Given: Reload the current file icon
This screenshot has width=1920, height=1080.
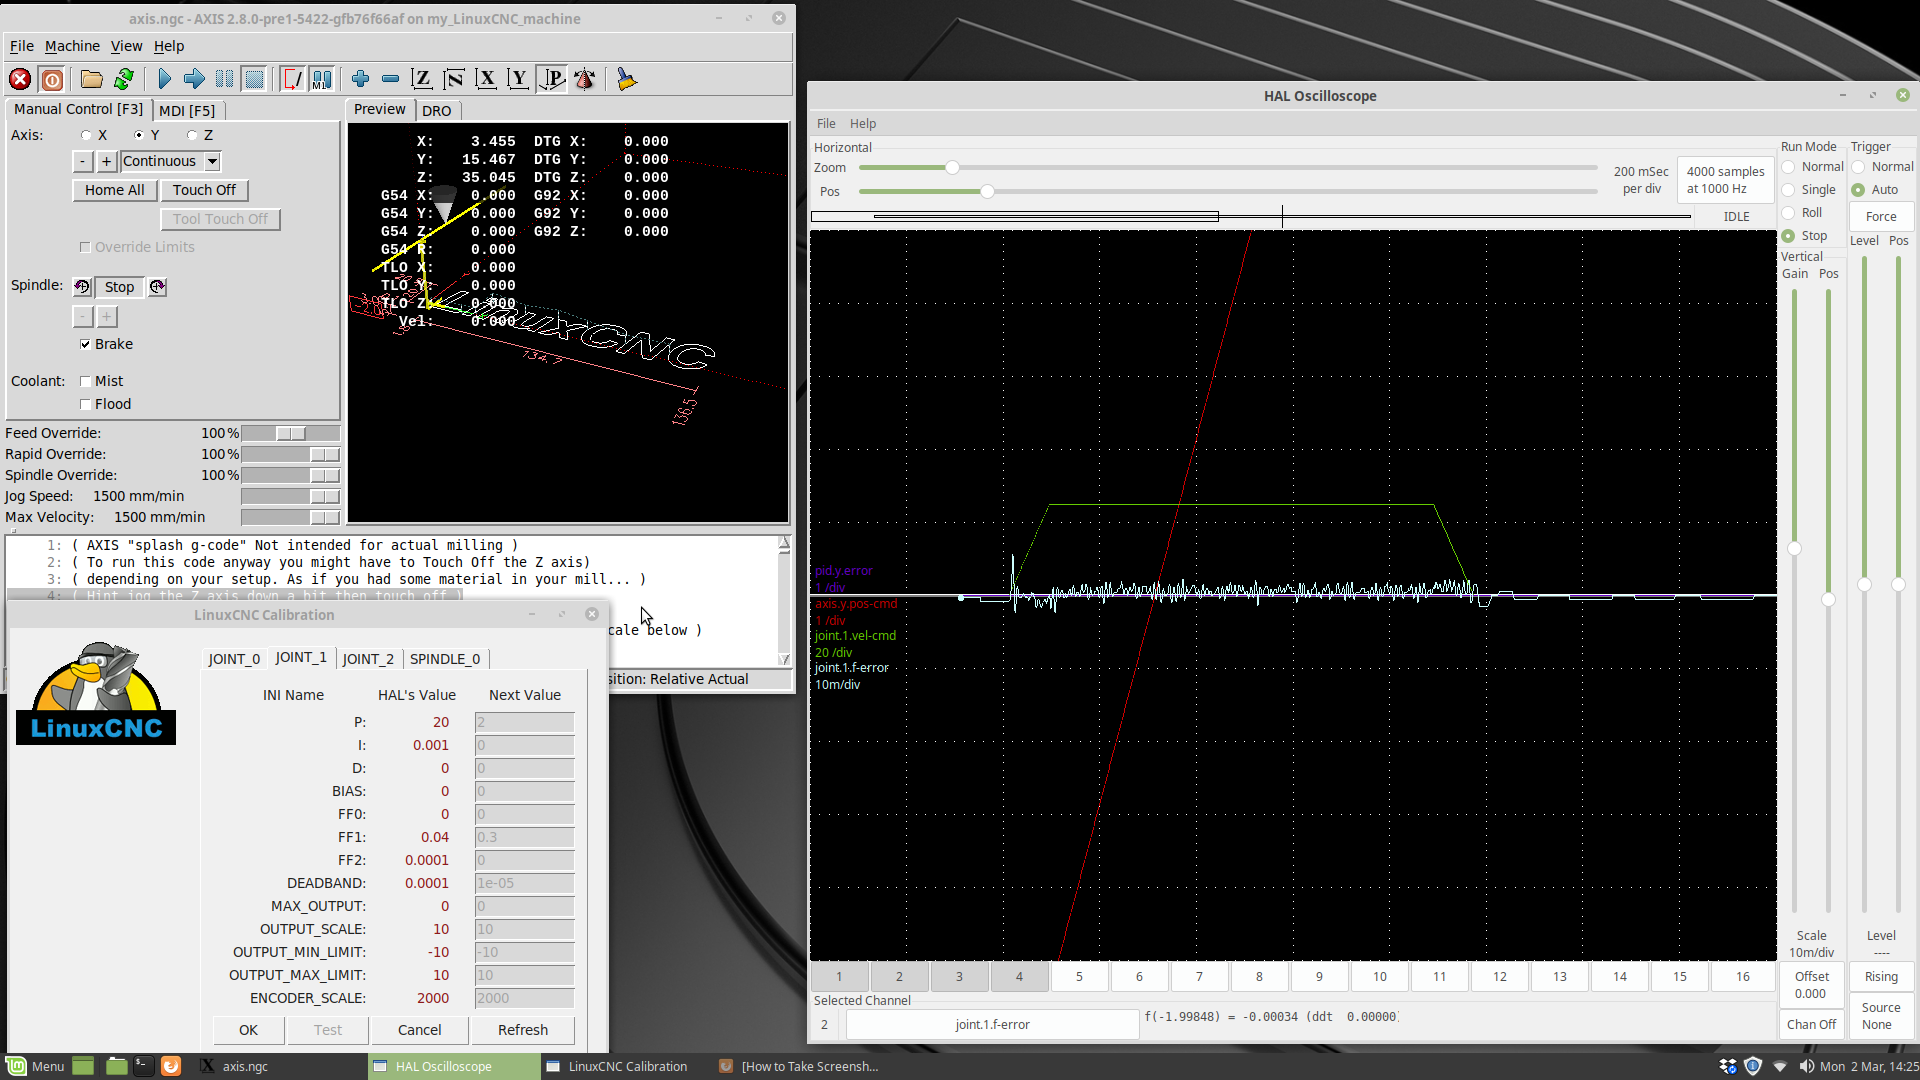Looking at the screenshot, I should (124, 79).
